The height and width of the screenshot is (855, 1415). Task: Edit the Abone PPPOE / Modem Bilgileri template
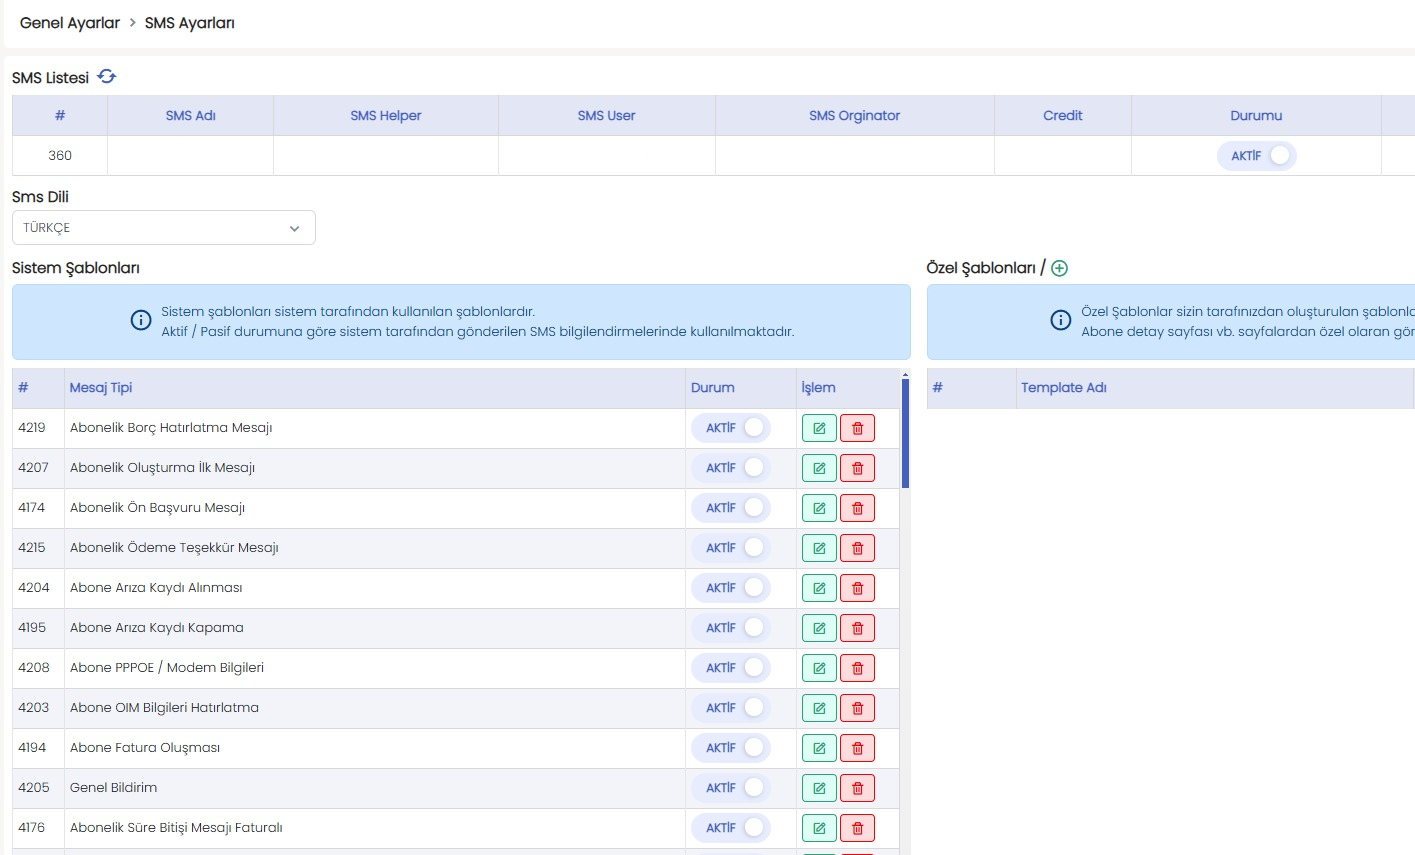(x=819, y=668)
